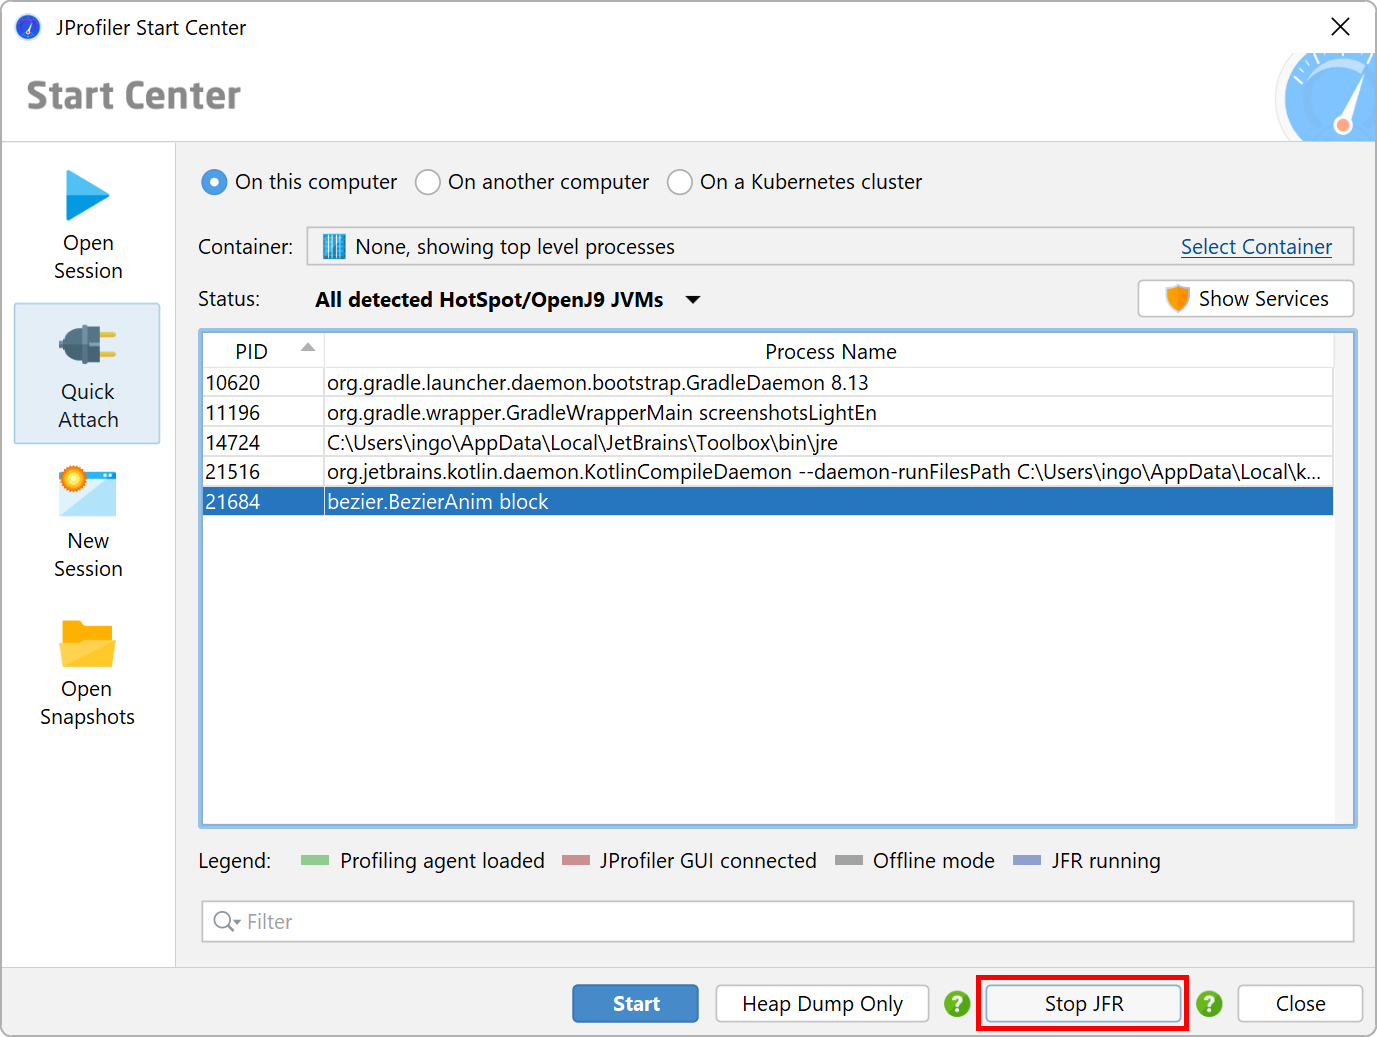Click the Stop JFR button
Screen dimensions: 1377x1037
1084,1004
